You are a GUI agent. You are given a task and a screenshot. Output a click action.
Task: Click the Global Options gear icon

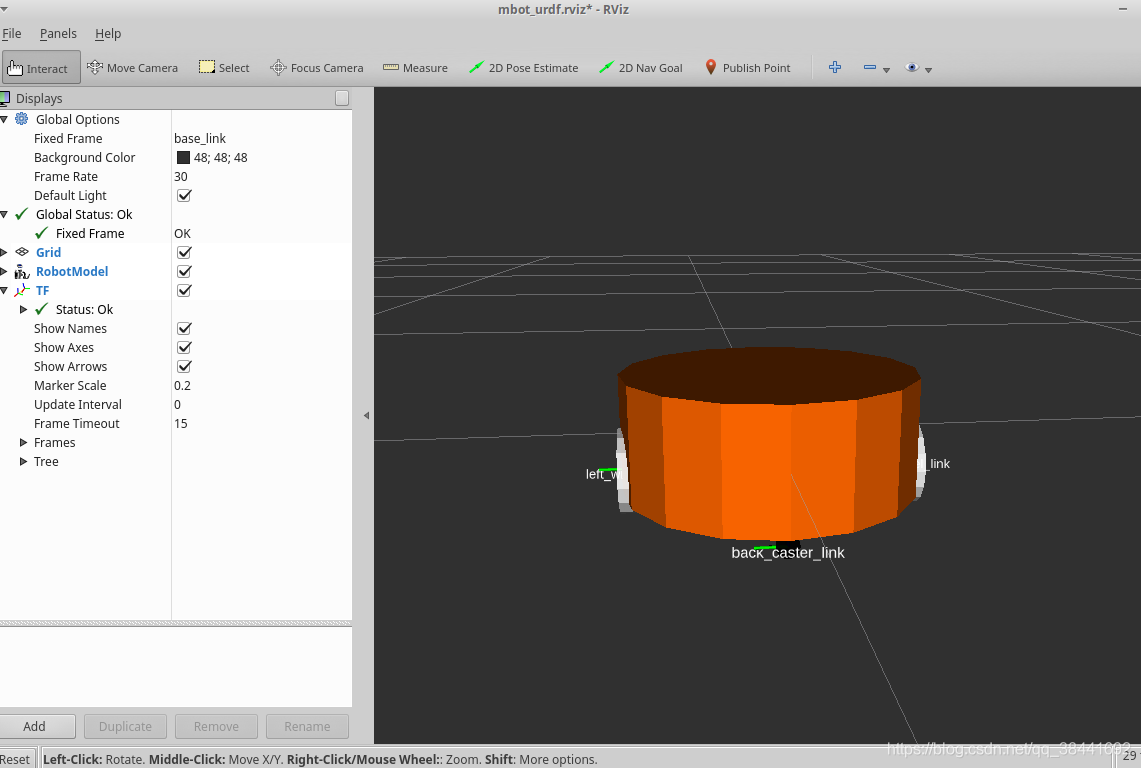coord(22,119)
